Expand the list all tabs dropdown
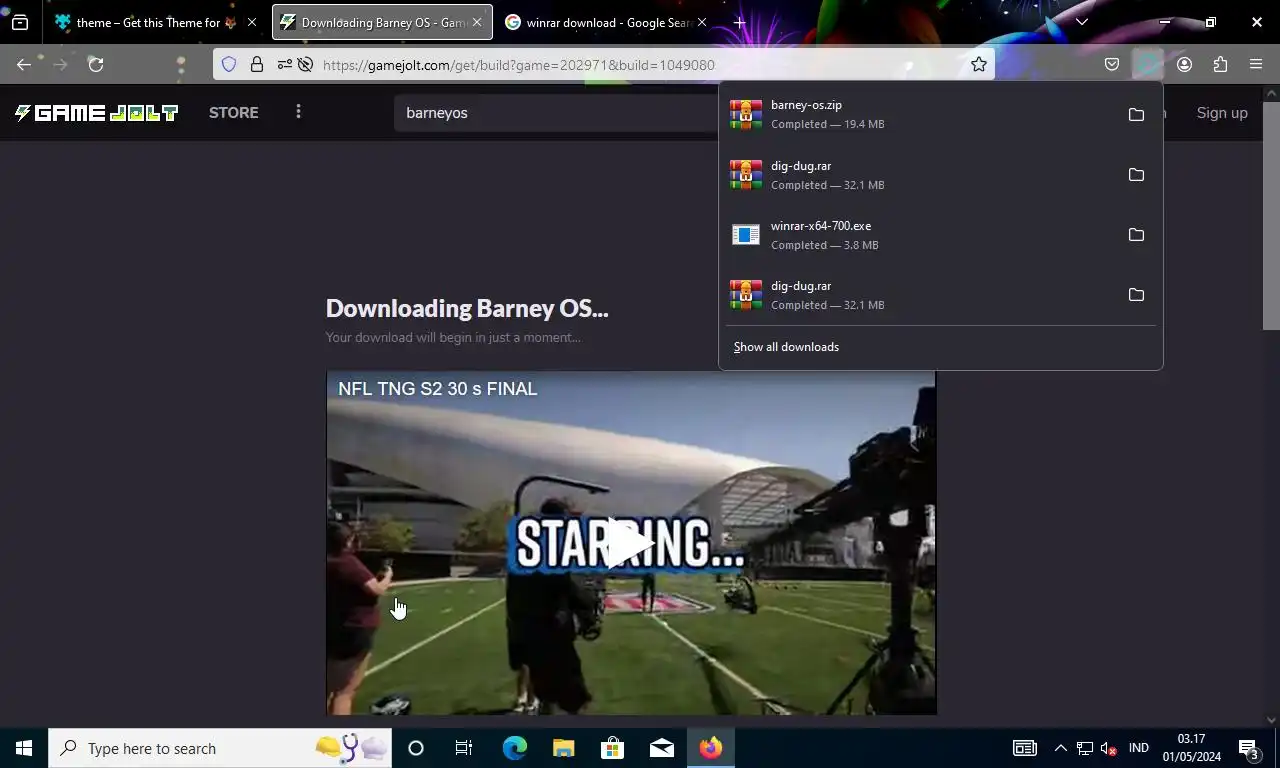Image resolution: width=1280 pixels, height=768 pixels. pos(1081,22)
